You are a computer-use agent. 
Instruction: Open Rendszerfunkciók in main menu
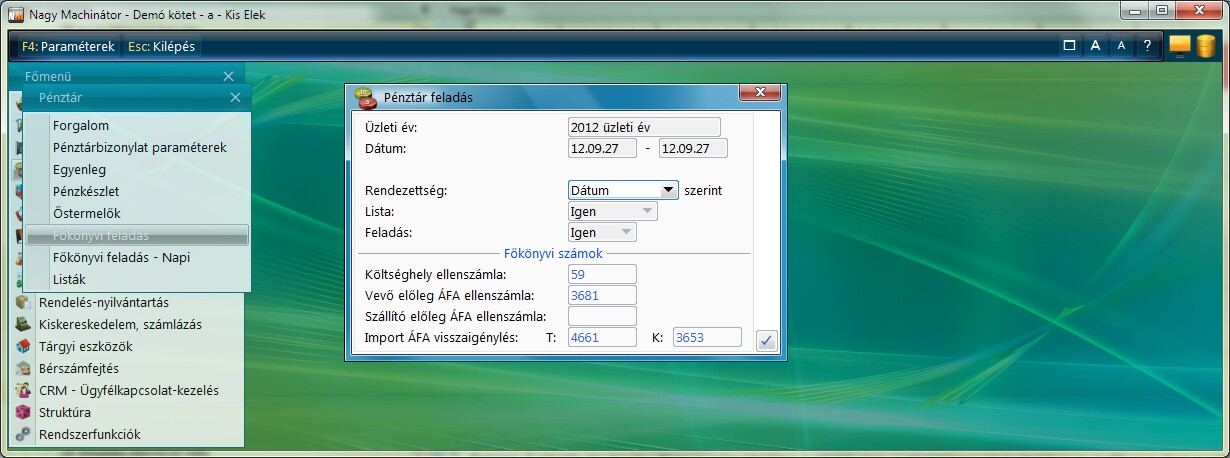89,434
